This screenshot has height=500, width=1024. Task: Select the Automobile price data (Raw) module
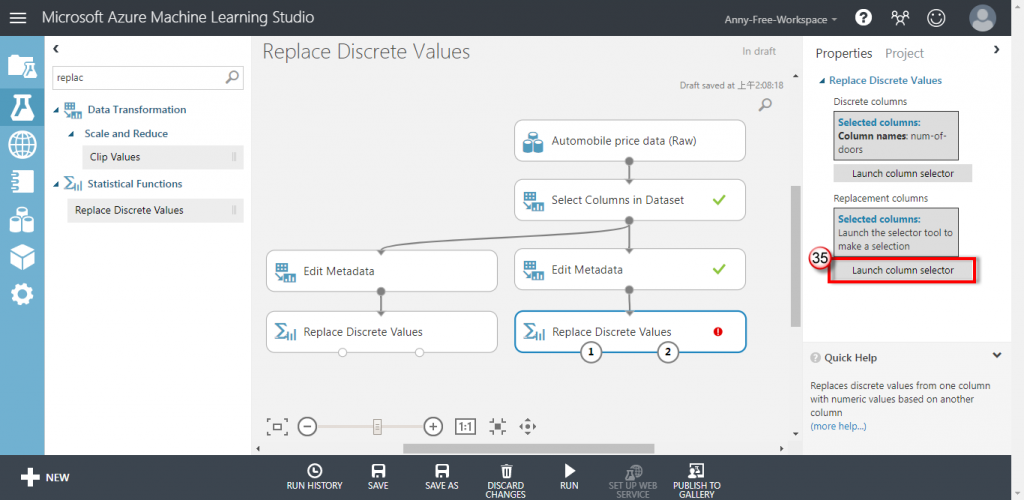(630, 140)
